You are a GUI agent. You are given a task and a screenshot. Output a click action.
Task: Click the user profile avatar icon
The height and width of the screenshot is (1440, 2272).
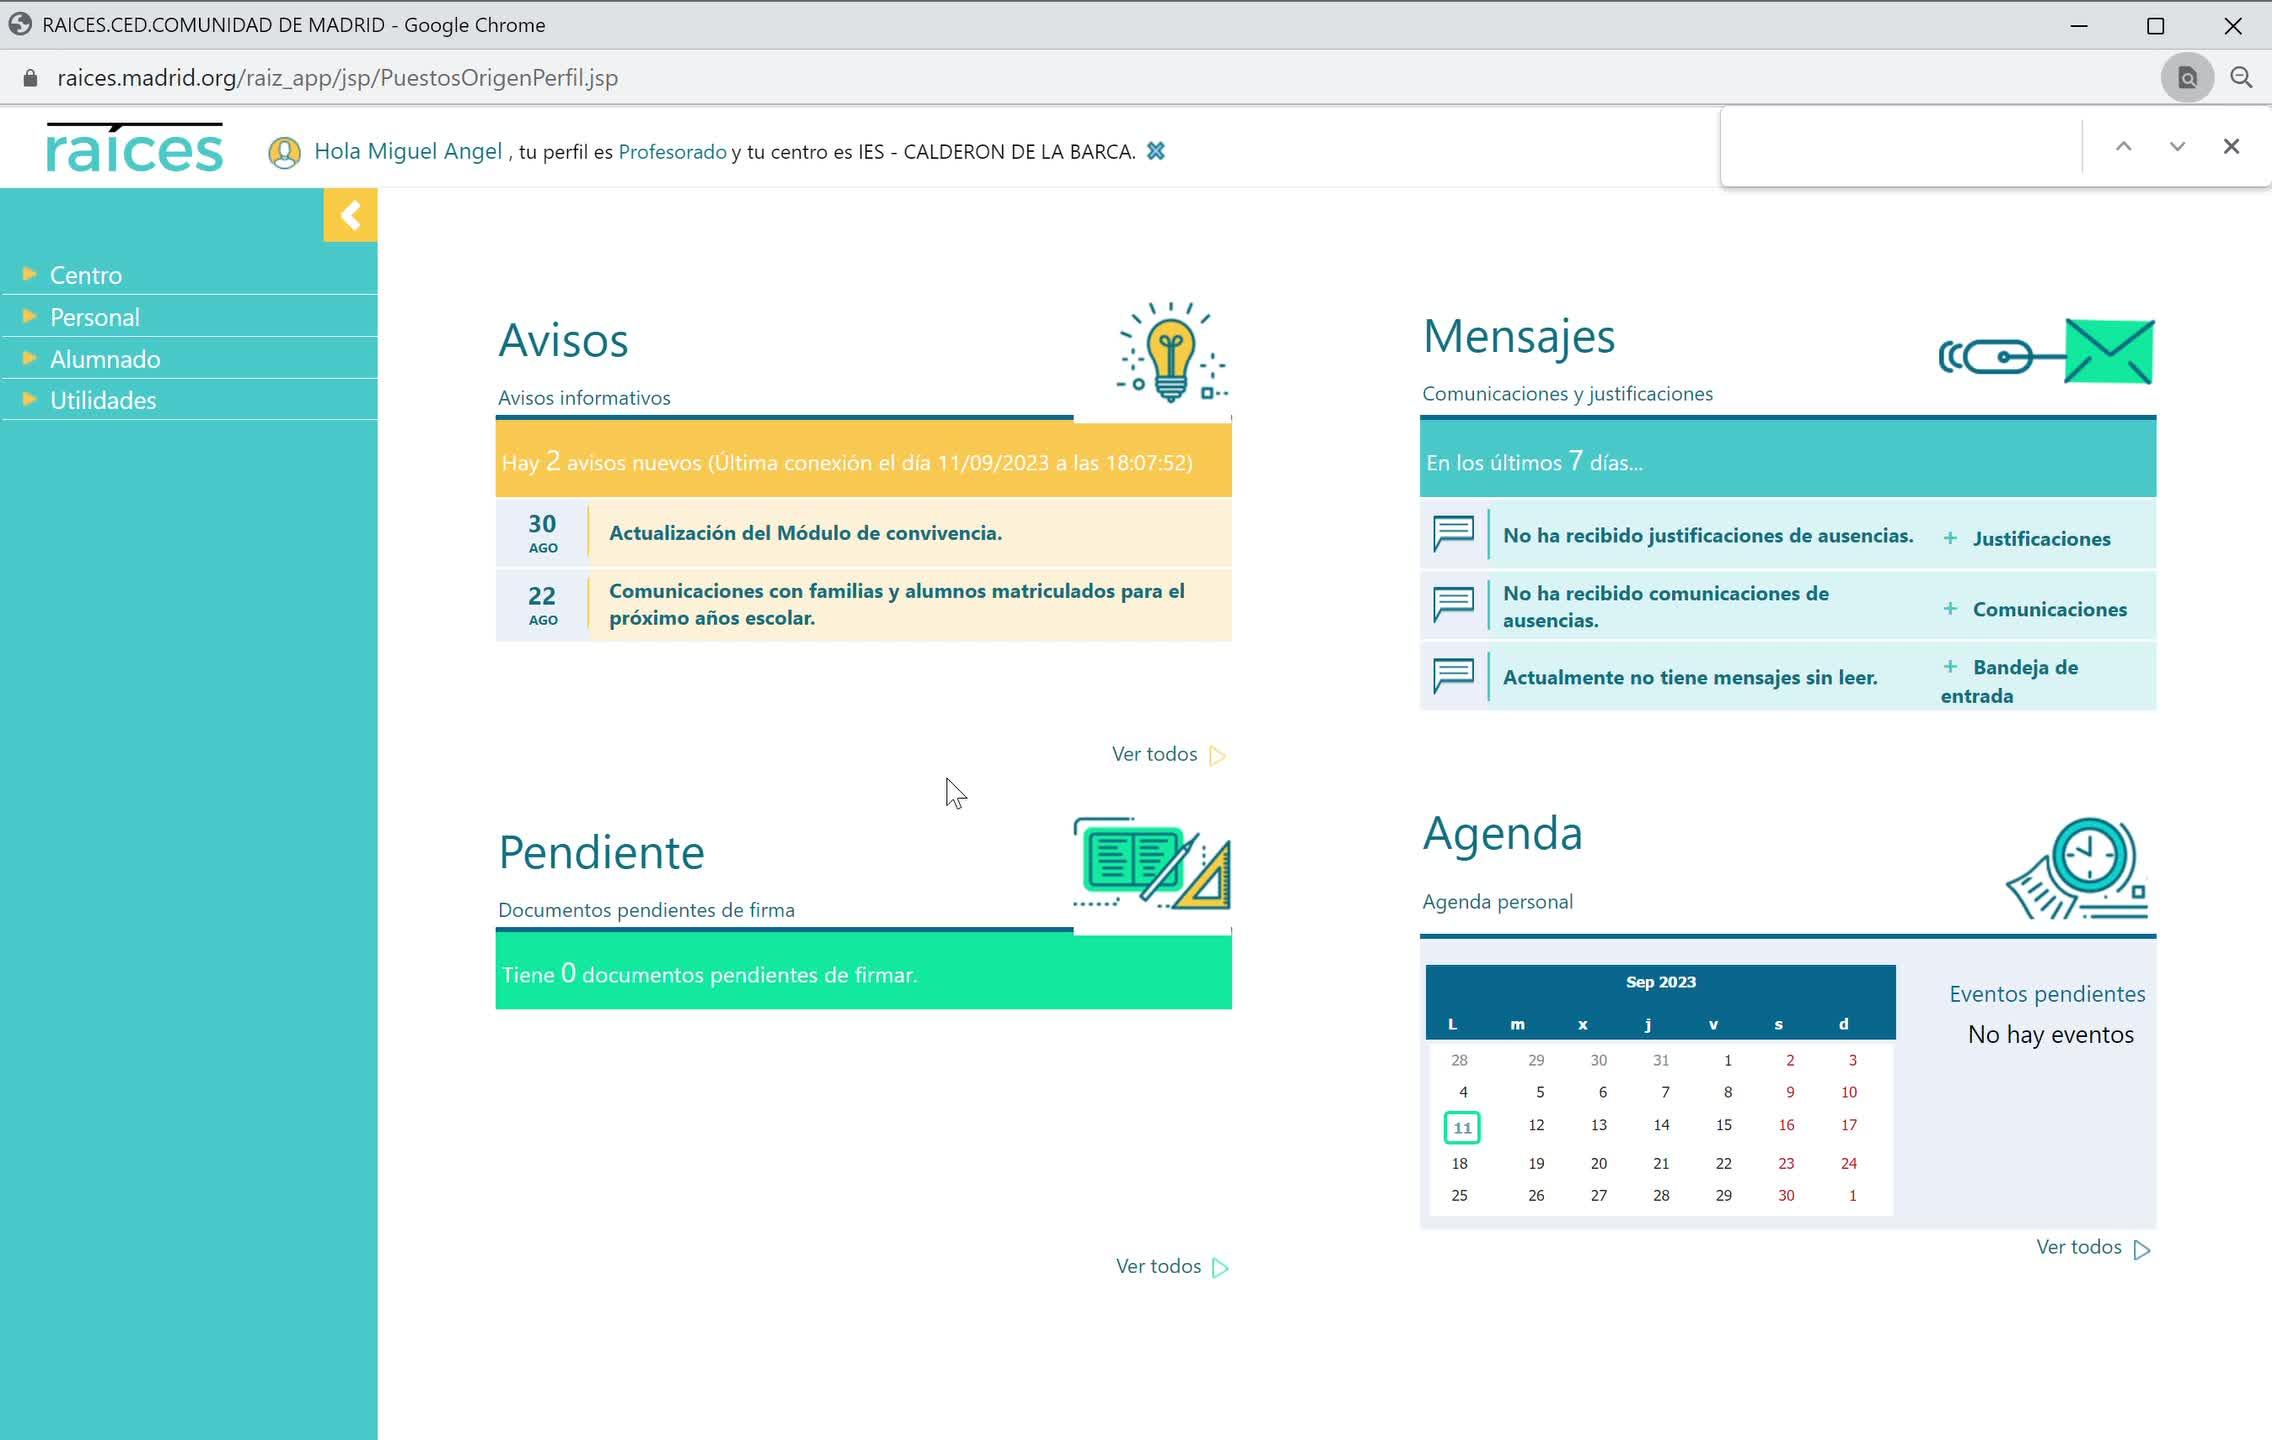tap(284, 153)
